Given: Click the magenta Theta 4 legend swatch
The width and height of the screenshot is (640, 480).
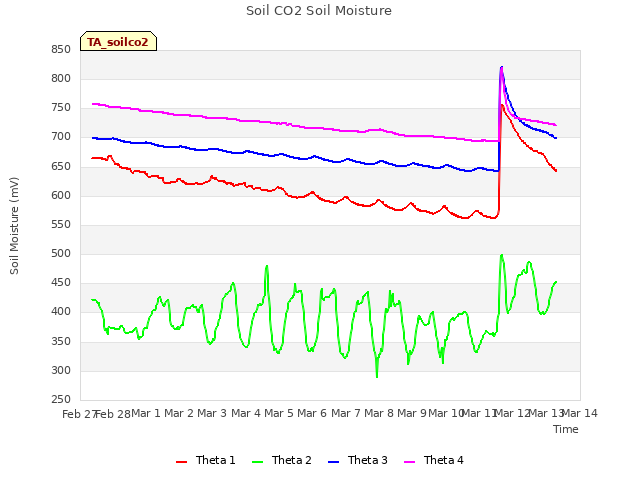Looking at the screenshot, I should (409, 462).
